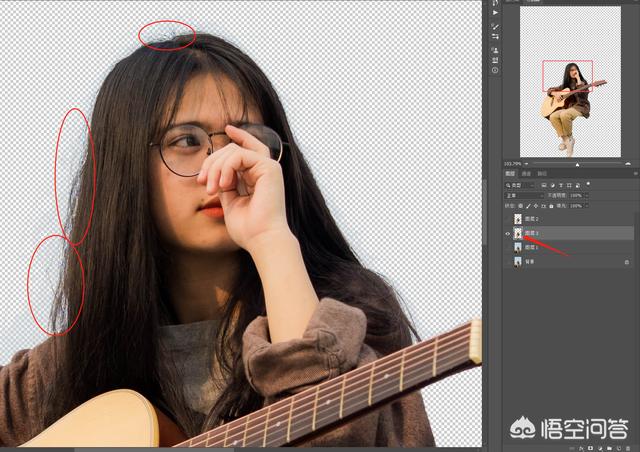
Task: Switch to the 路径 paths tab
Action: 541,174
